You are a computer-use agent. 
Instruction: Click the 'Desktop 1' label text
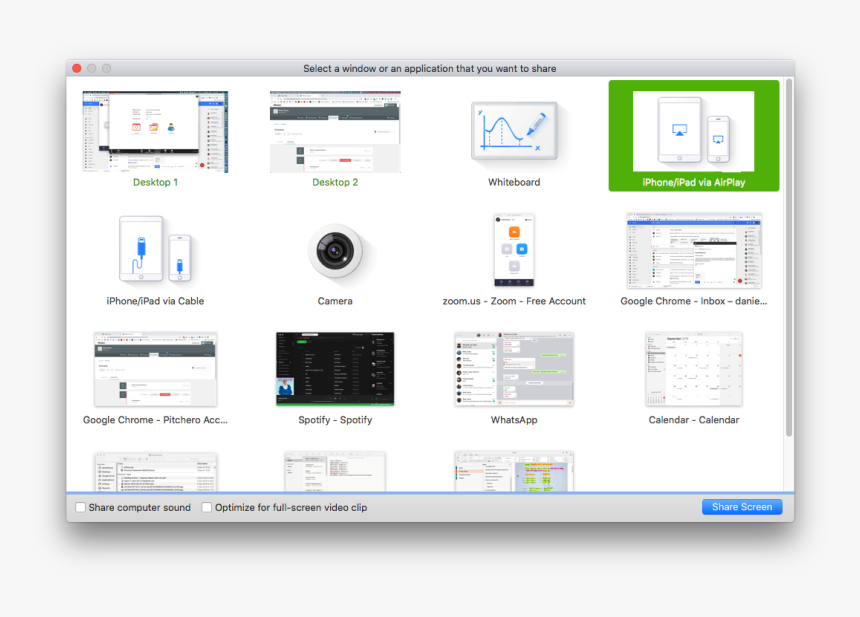point(155,182)
